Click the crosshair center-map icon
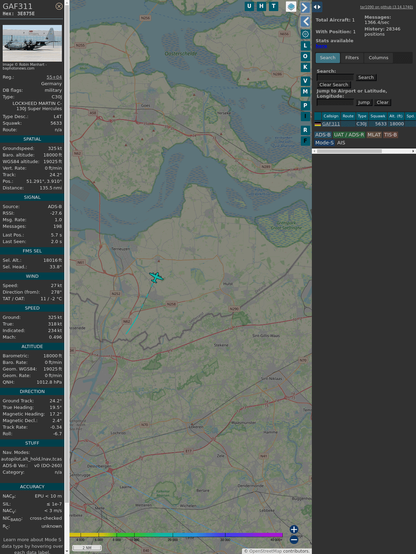 coord(305,34)
